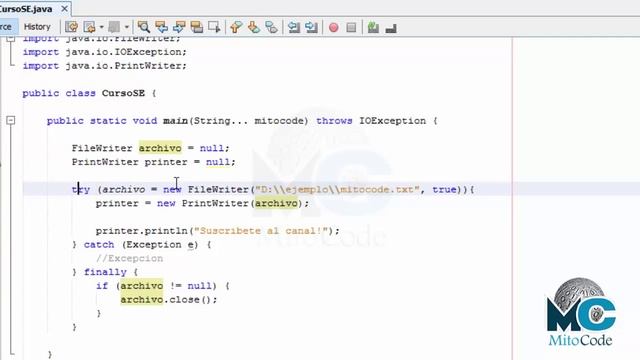Click the 'finally' keyword
The image size is (640, 360).
click(x=105, y=272)
